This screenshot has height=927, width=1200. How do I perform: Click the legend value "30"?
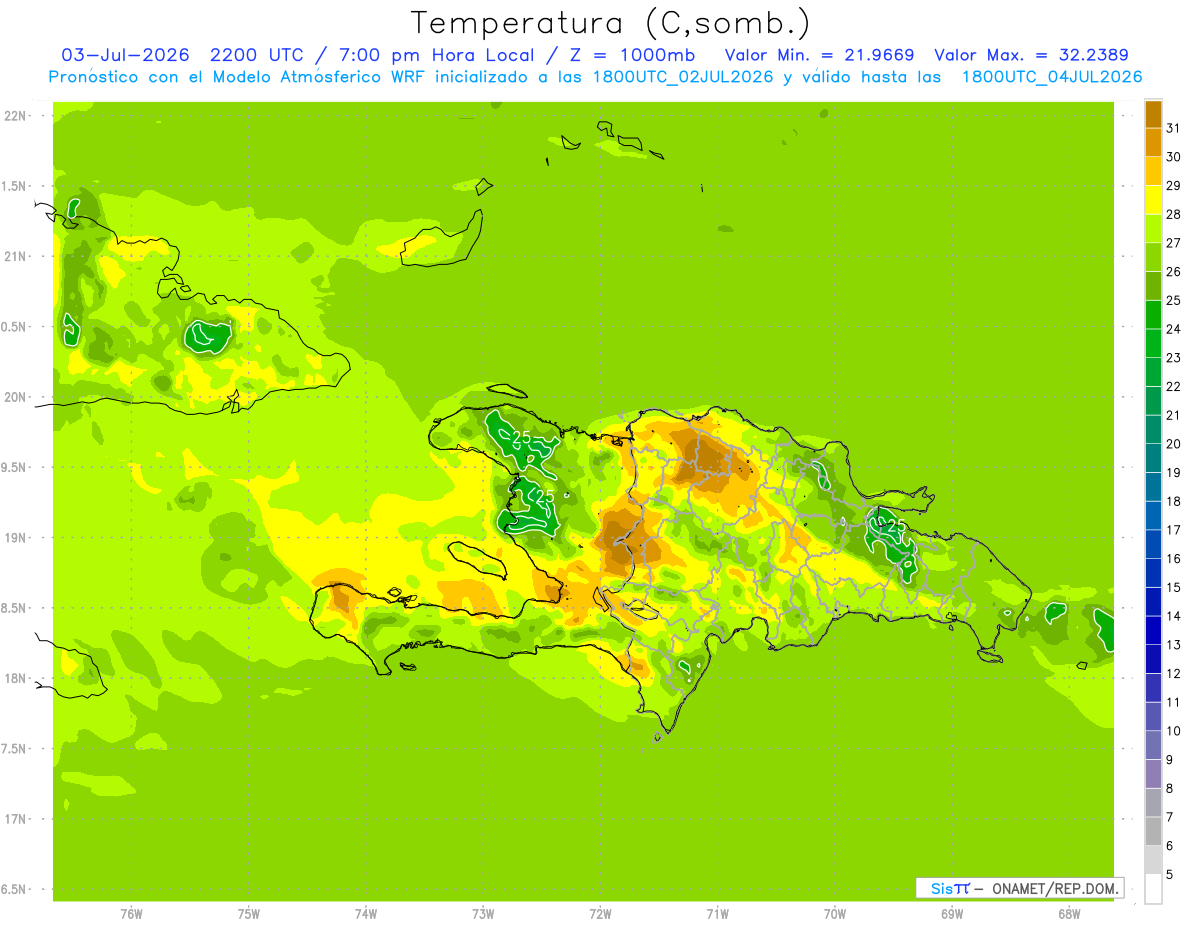tap(1174, 157)
